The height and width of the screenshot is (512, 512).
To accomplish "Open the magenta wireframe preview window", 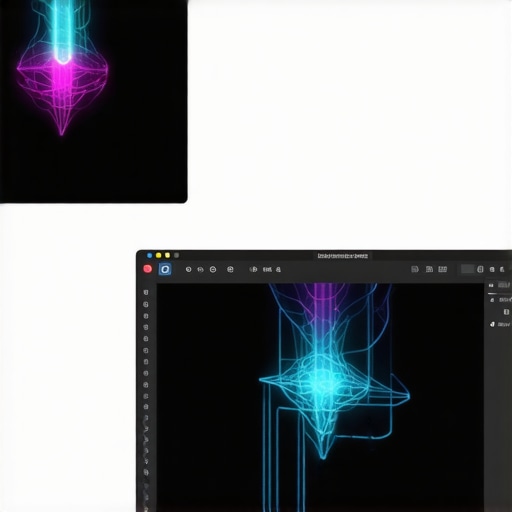I will 93,101.
